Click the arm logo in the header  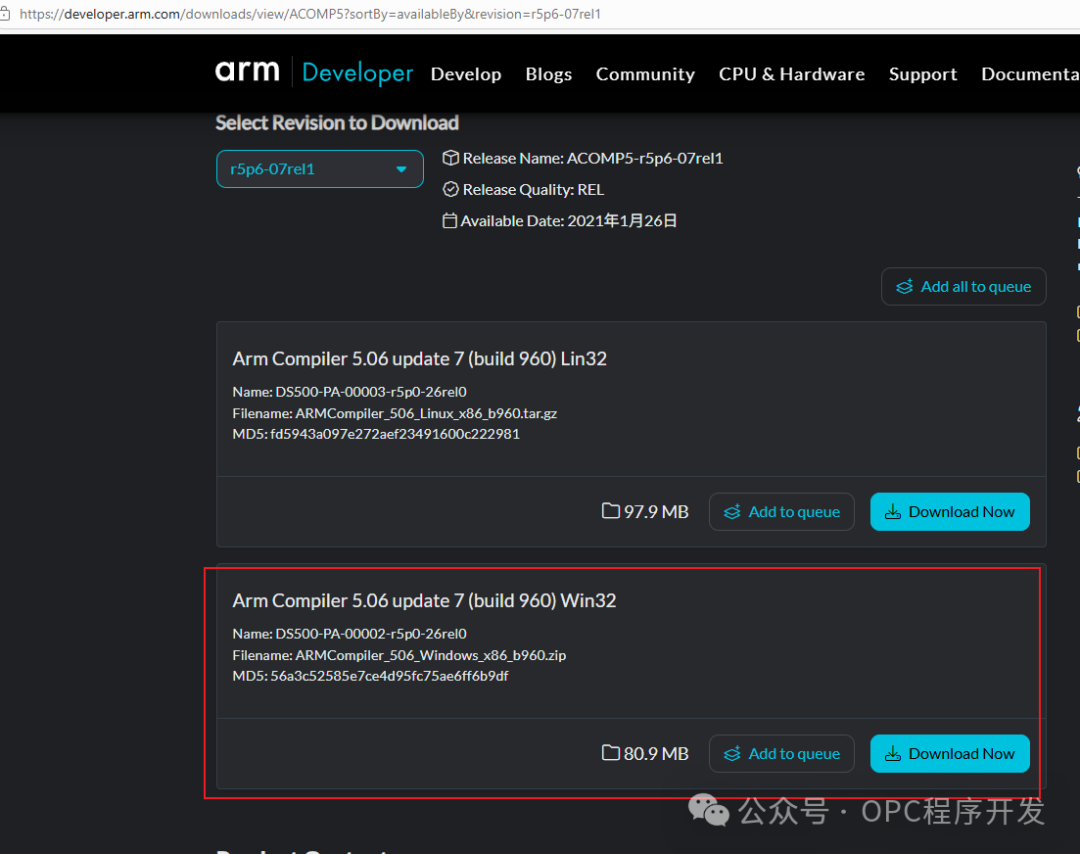(247, 72)
